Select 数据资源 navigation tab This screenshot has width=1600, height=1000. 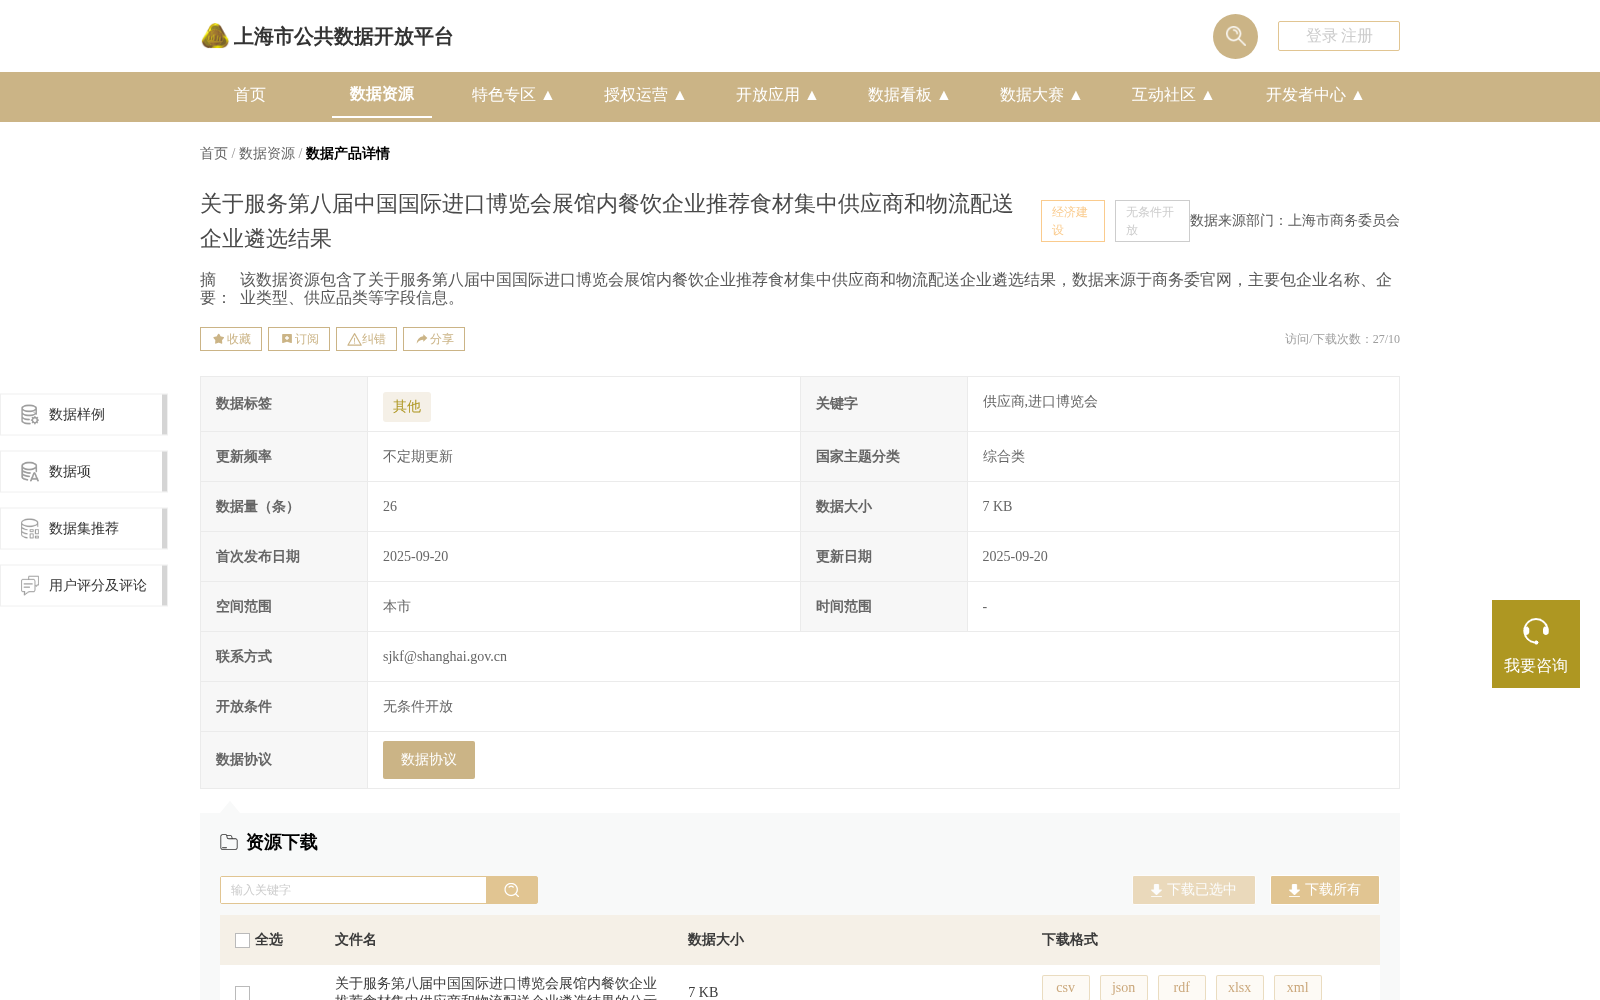[382, 94]
